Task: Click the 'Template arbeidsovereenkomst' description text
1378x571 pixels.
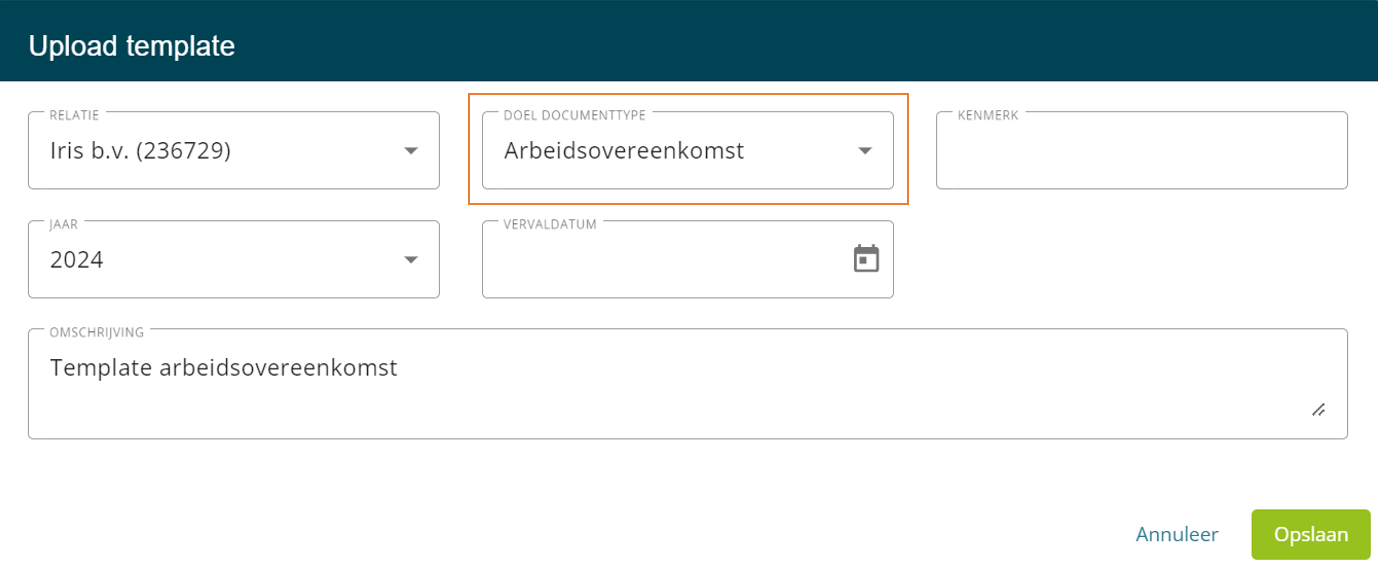Action: click(x=224, y=368)
